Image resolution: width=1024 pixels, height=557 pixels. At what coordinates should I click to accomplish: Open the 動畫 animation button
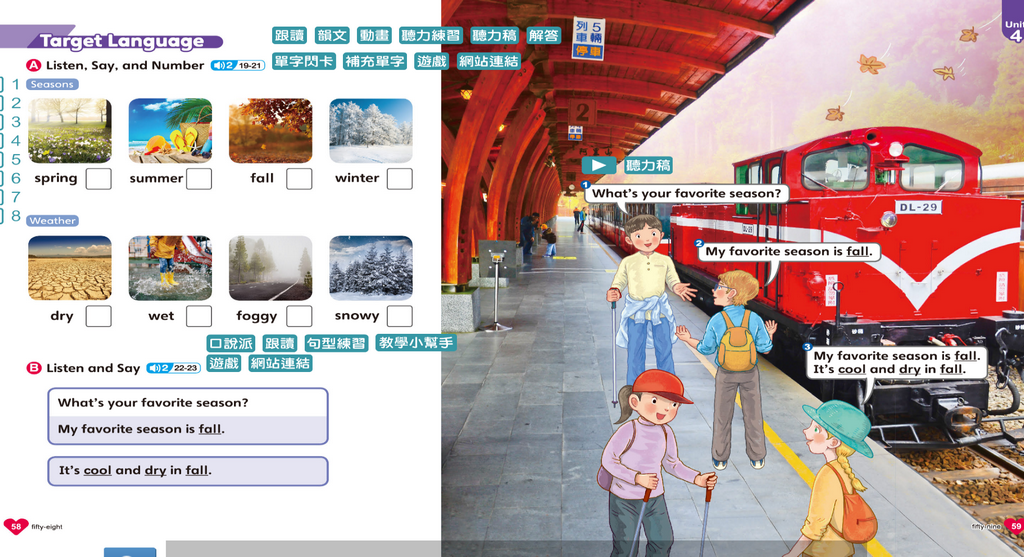point(374,36)
